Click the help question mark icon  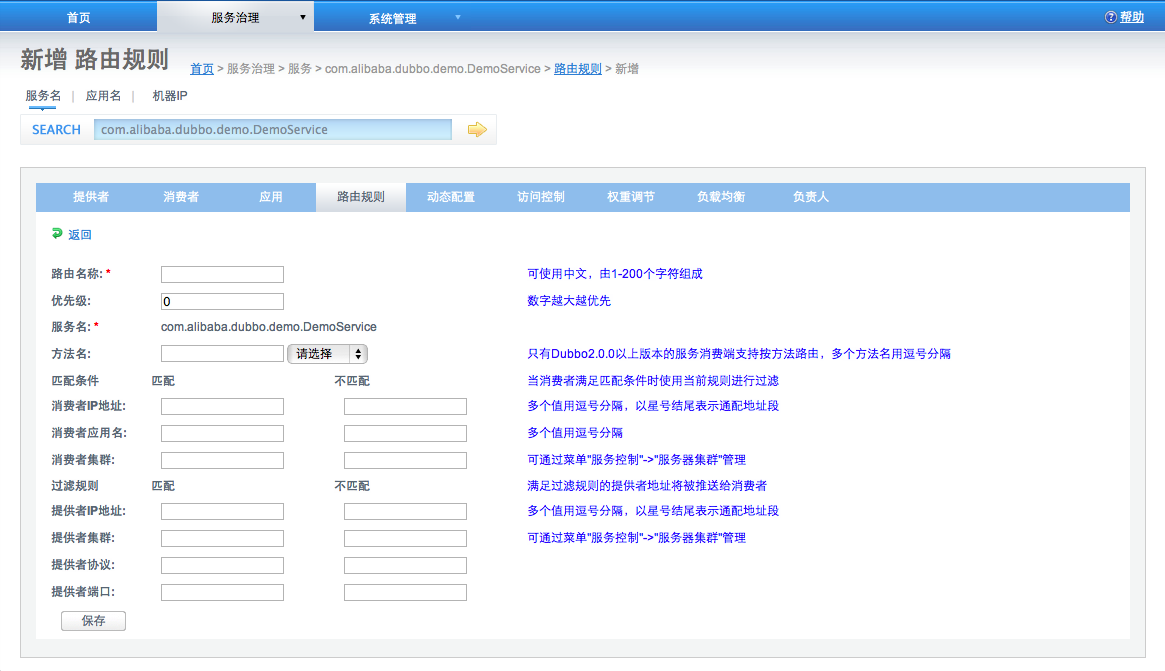(1111, 17)
